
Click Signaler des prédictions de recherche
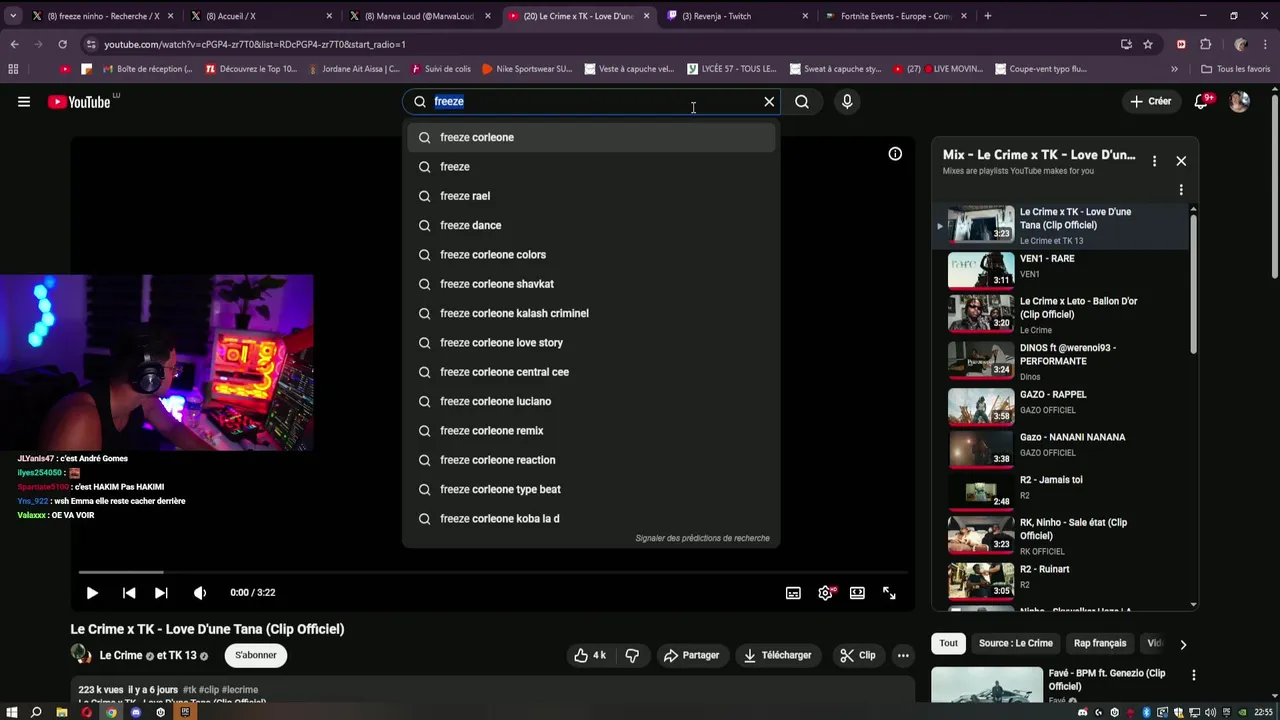702,538
